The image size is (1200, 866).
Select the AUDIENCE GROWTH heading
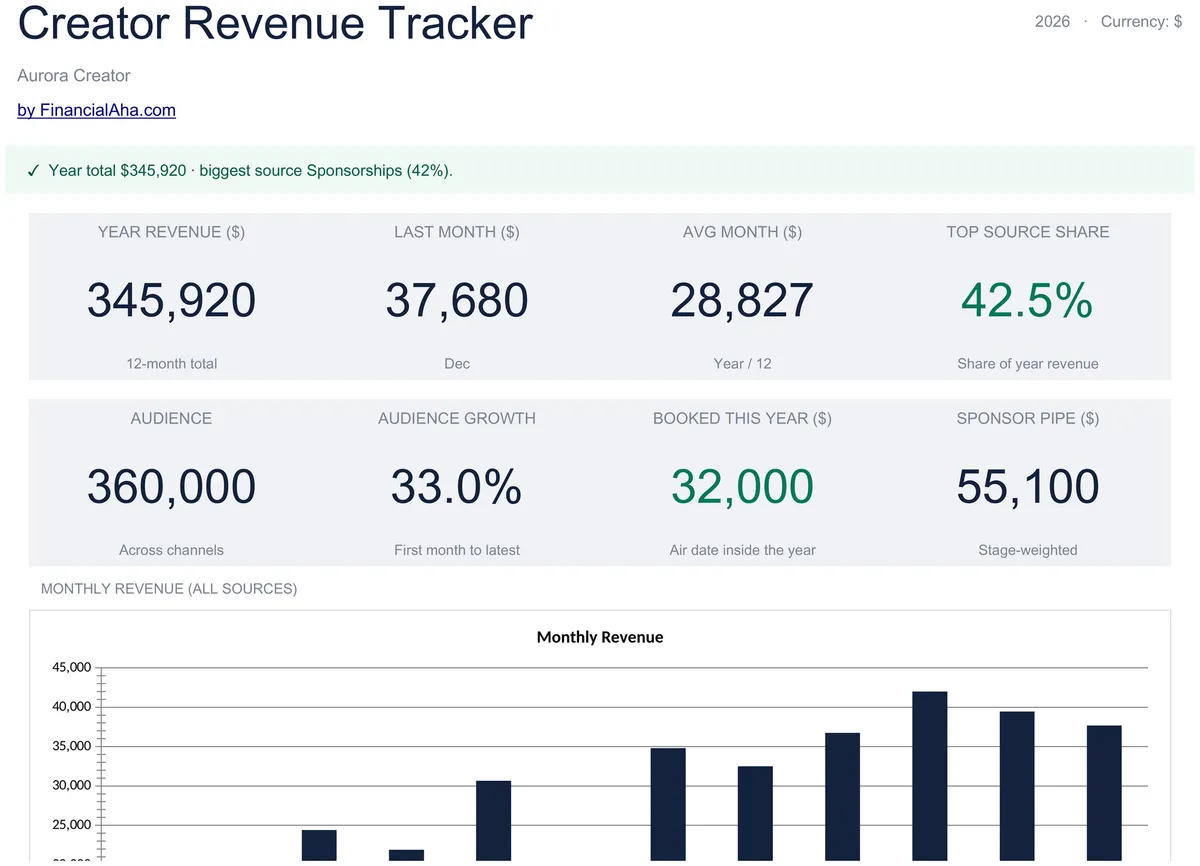point(457,419)
